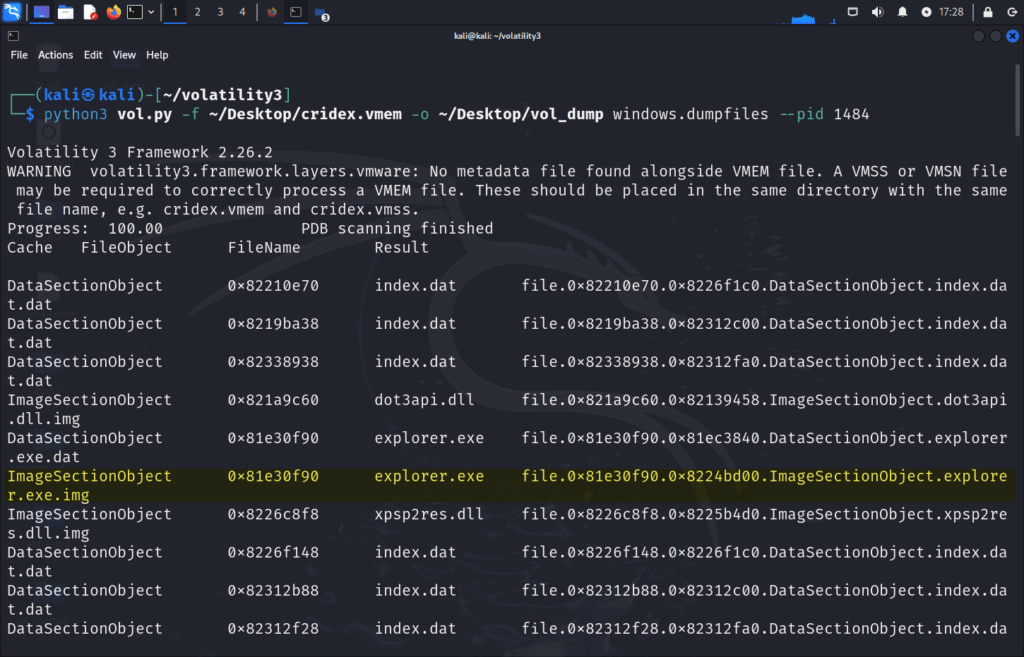Click the PDB scanning finished text
The height and width of the screenshot is (657, 1024).
coord(397,229)
